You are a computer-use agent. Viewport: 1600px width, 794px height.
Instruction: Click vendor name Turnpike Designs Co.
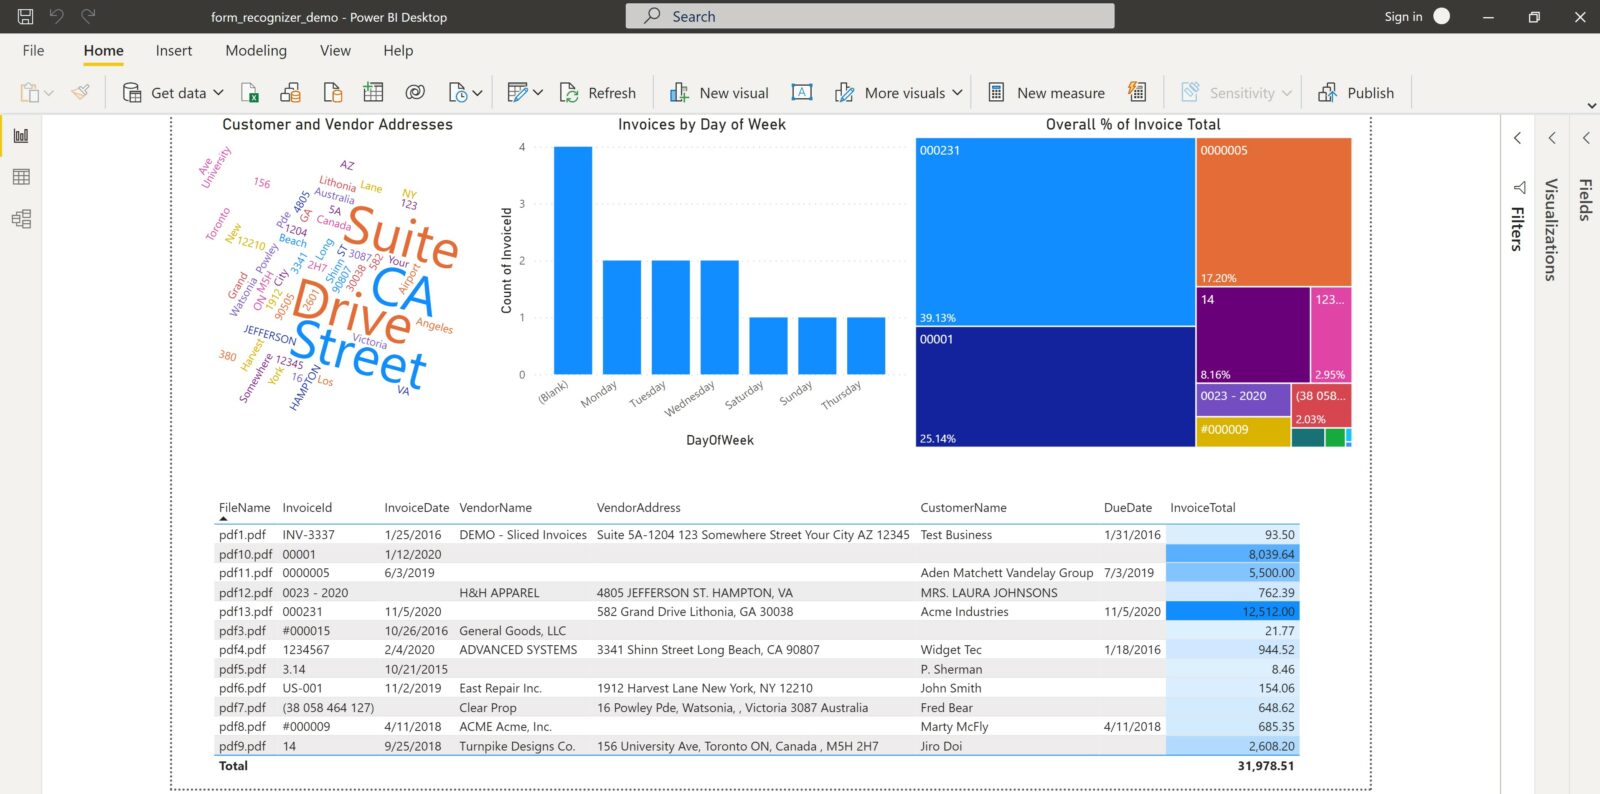point(517,746)
